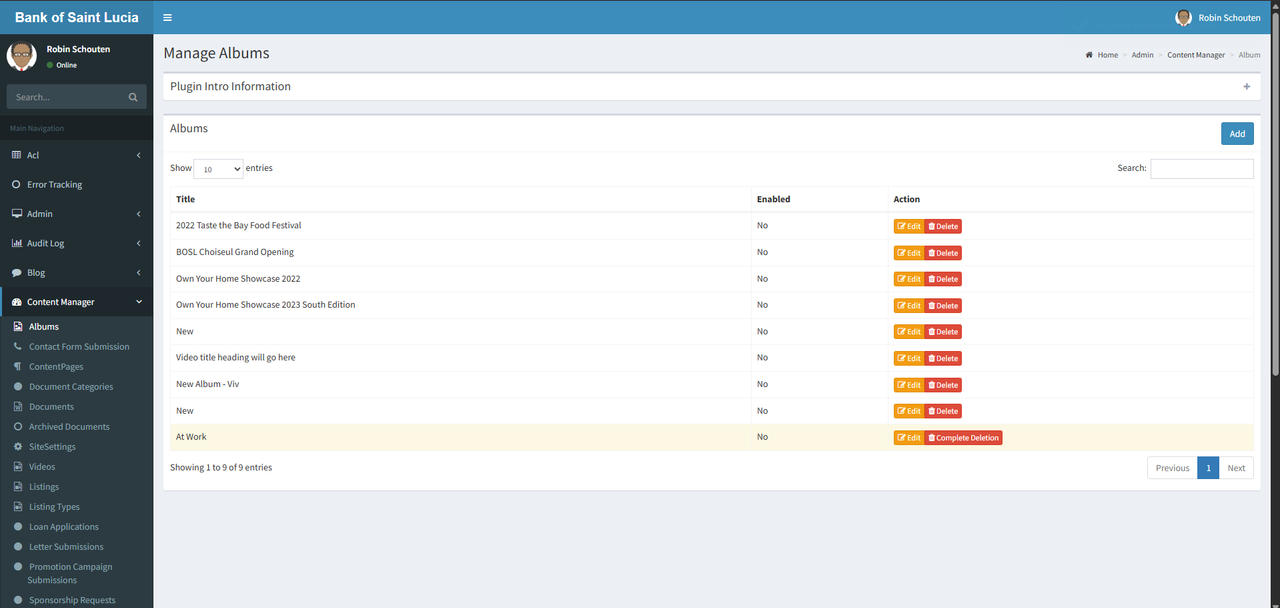
Task: Expand the Audit Log menu arrow
Action: click(x=138, y=243)
